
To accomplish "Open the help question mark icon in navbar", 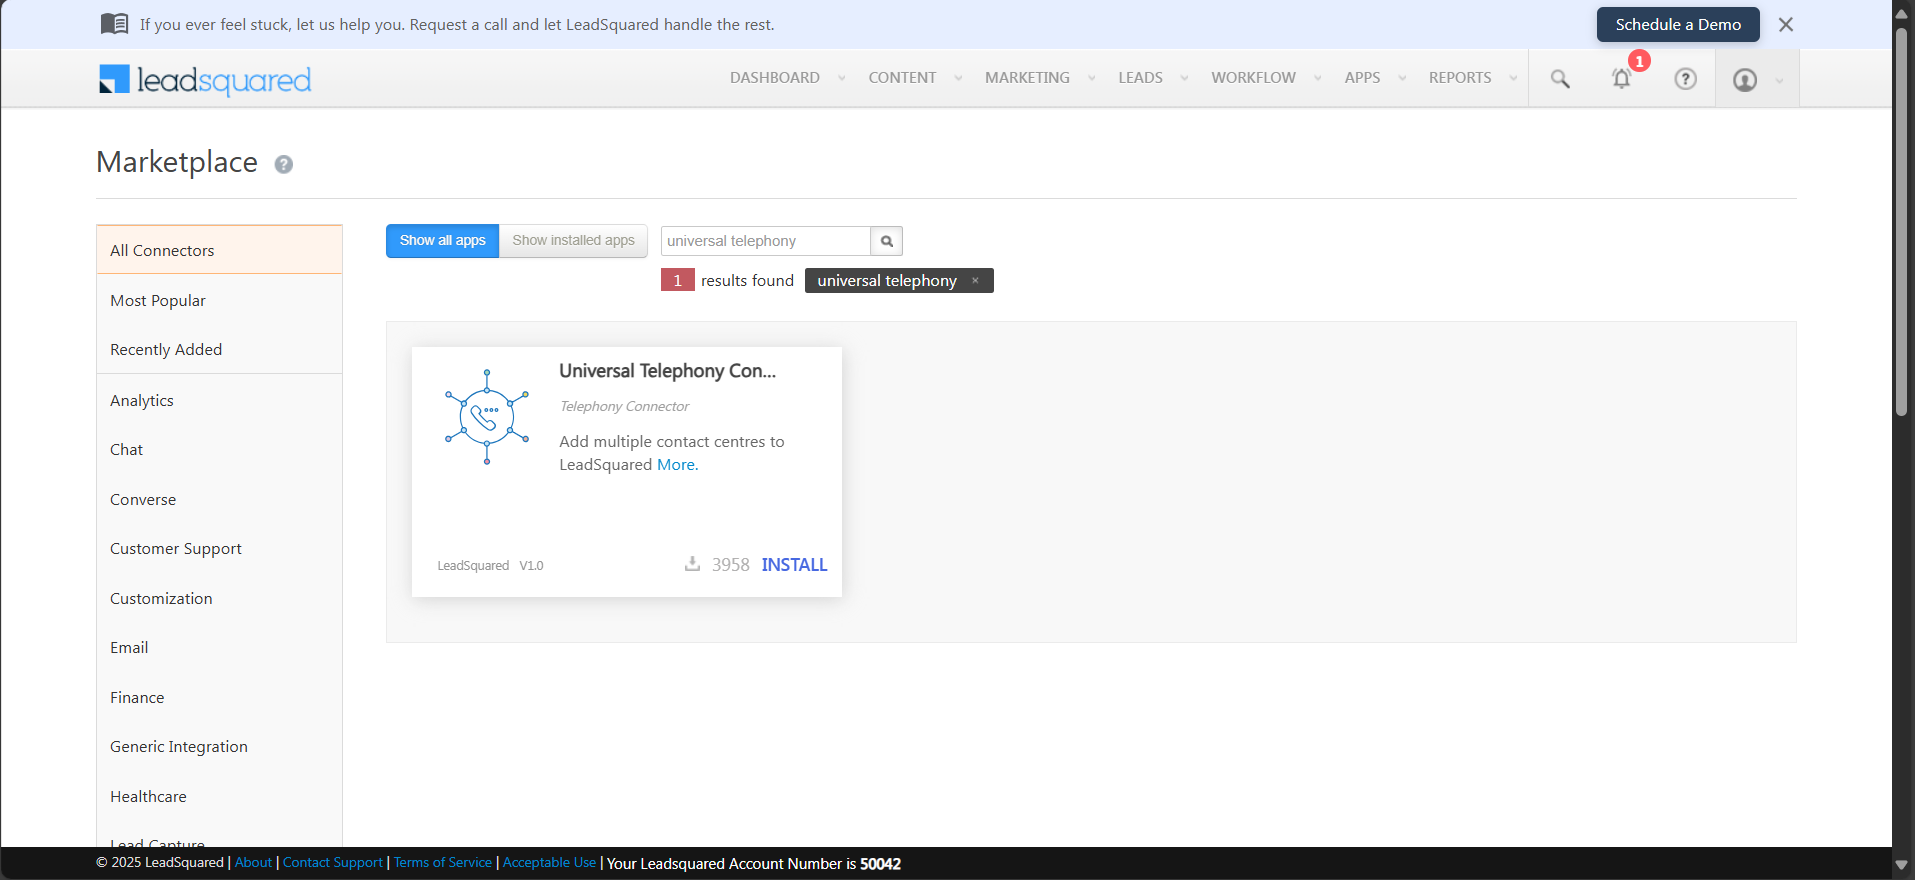I will point(1686,79).
